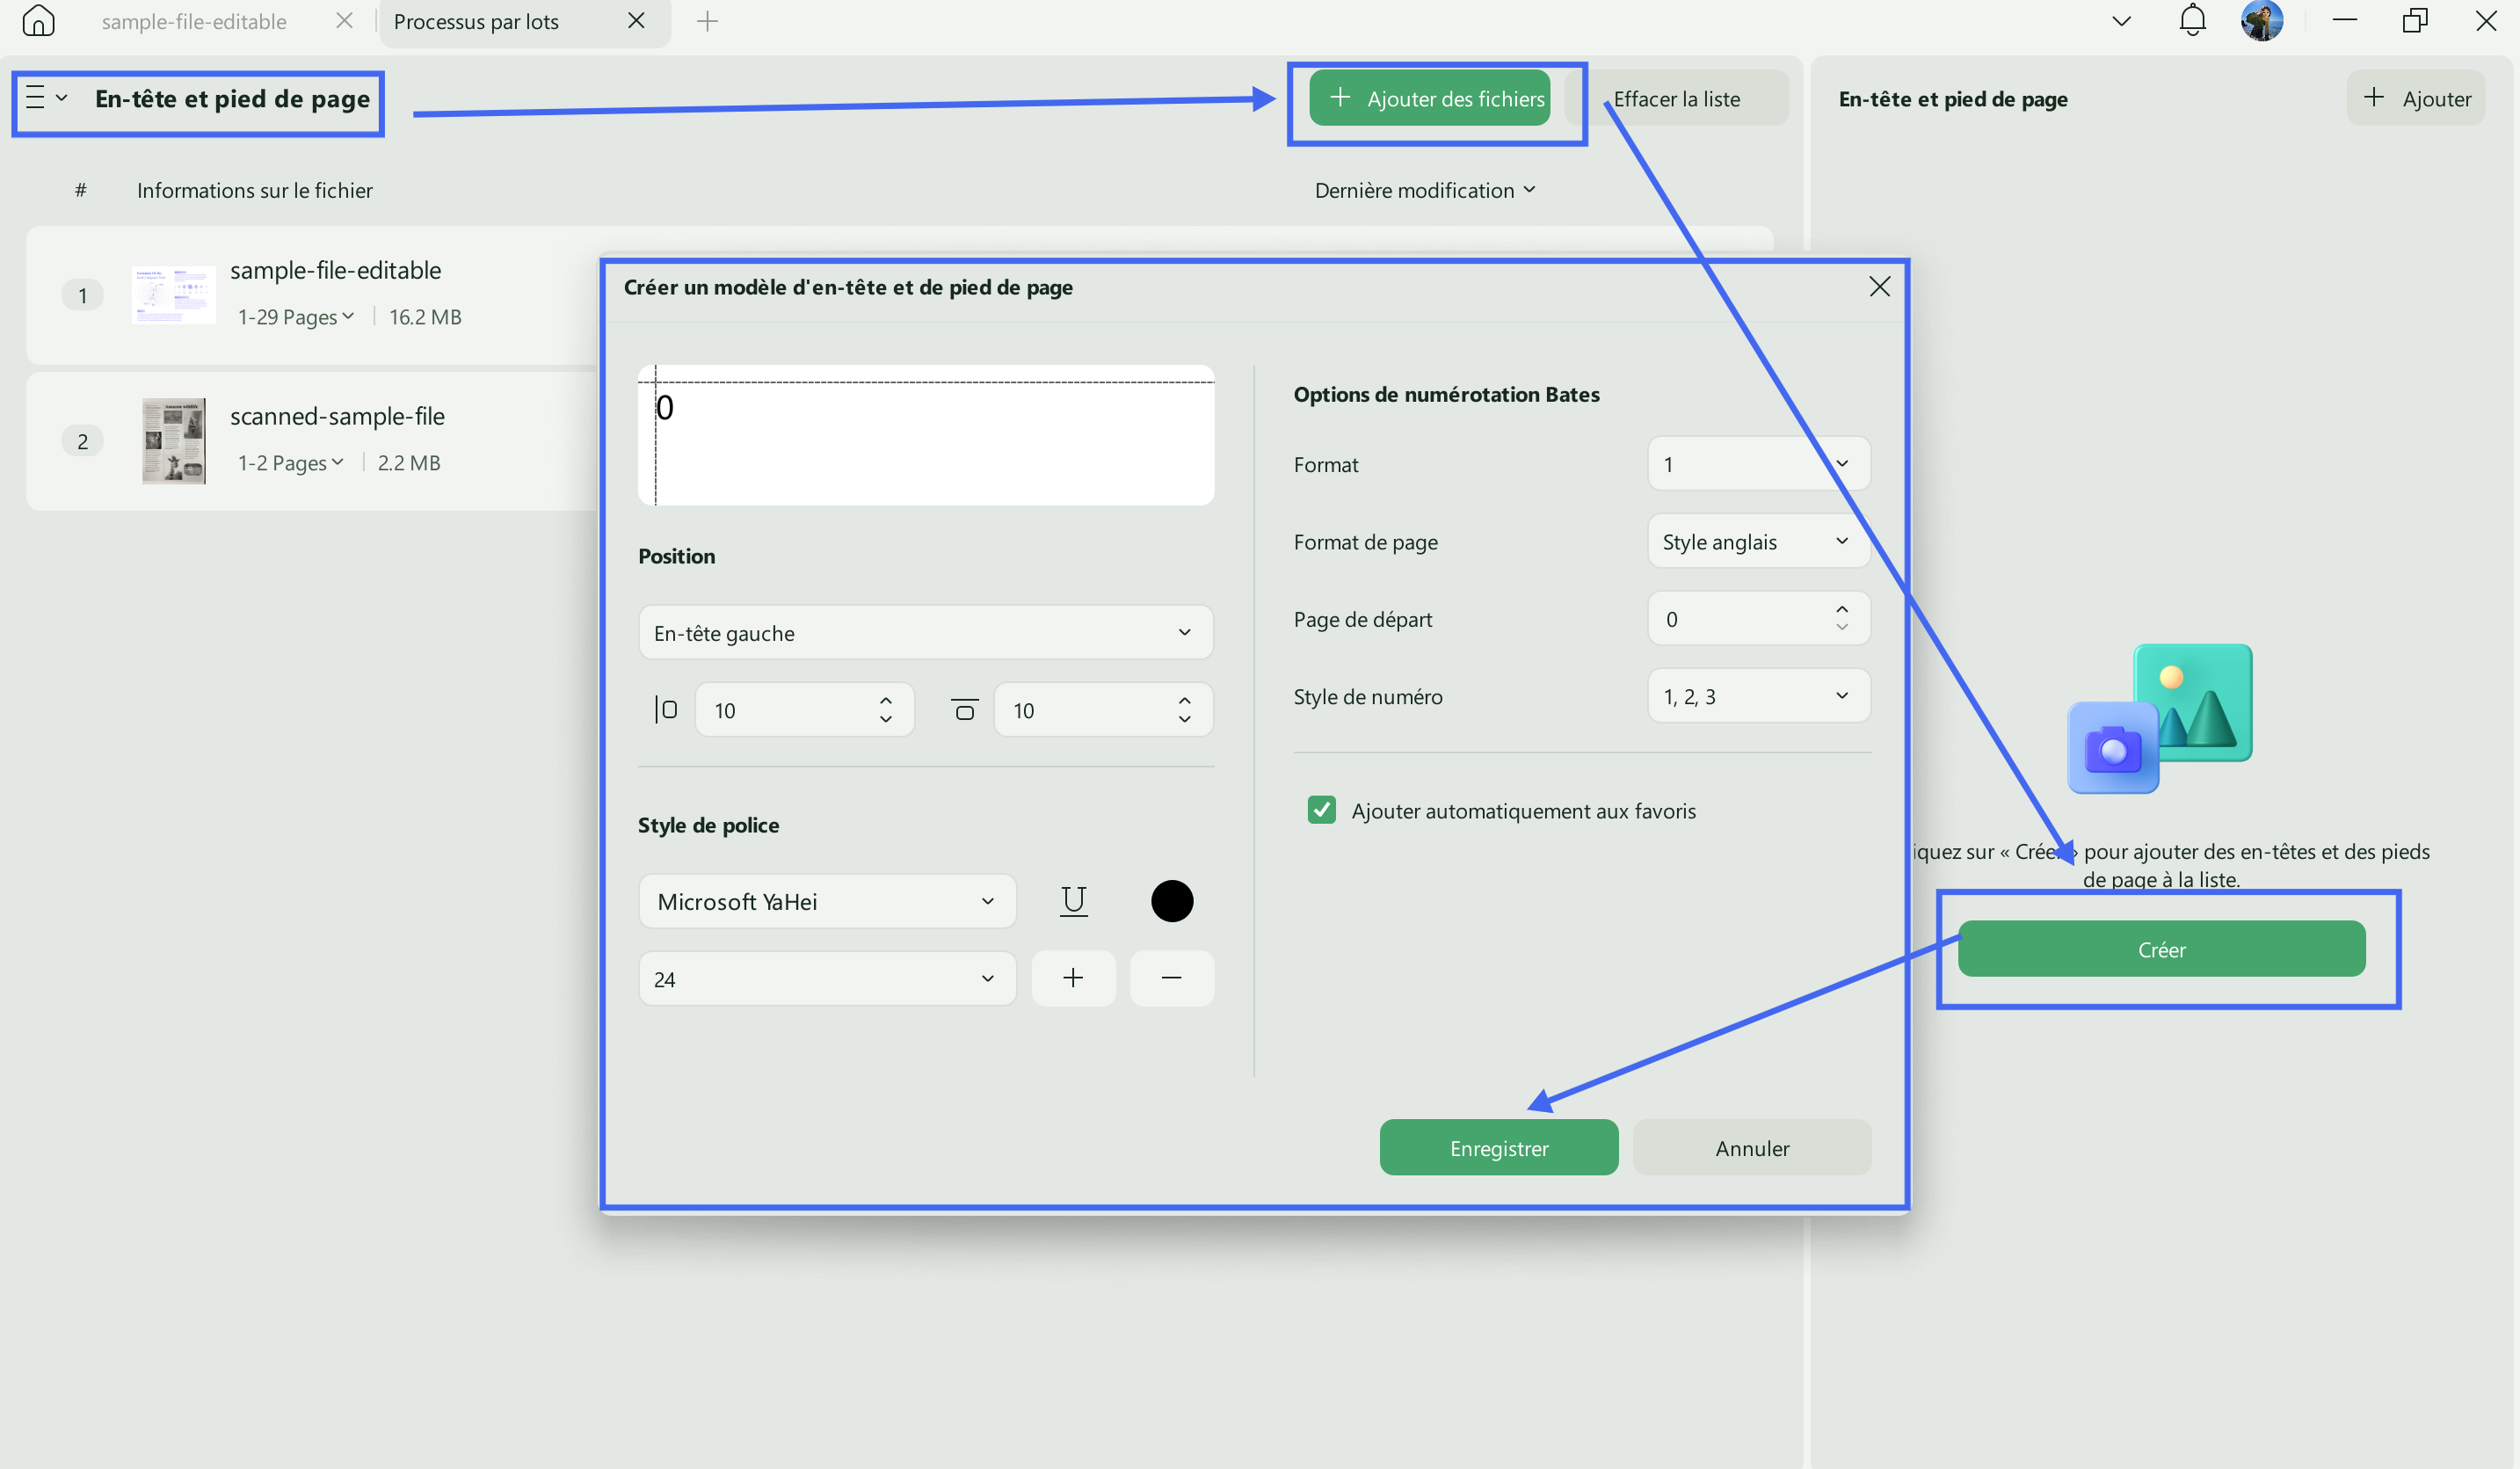This screenshot has width=2520, height=1469.
Task: Decrease font size with minus button
Action: [x=1172, y=978]
